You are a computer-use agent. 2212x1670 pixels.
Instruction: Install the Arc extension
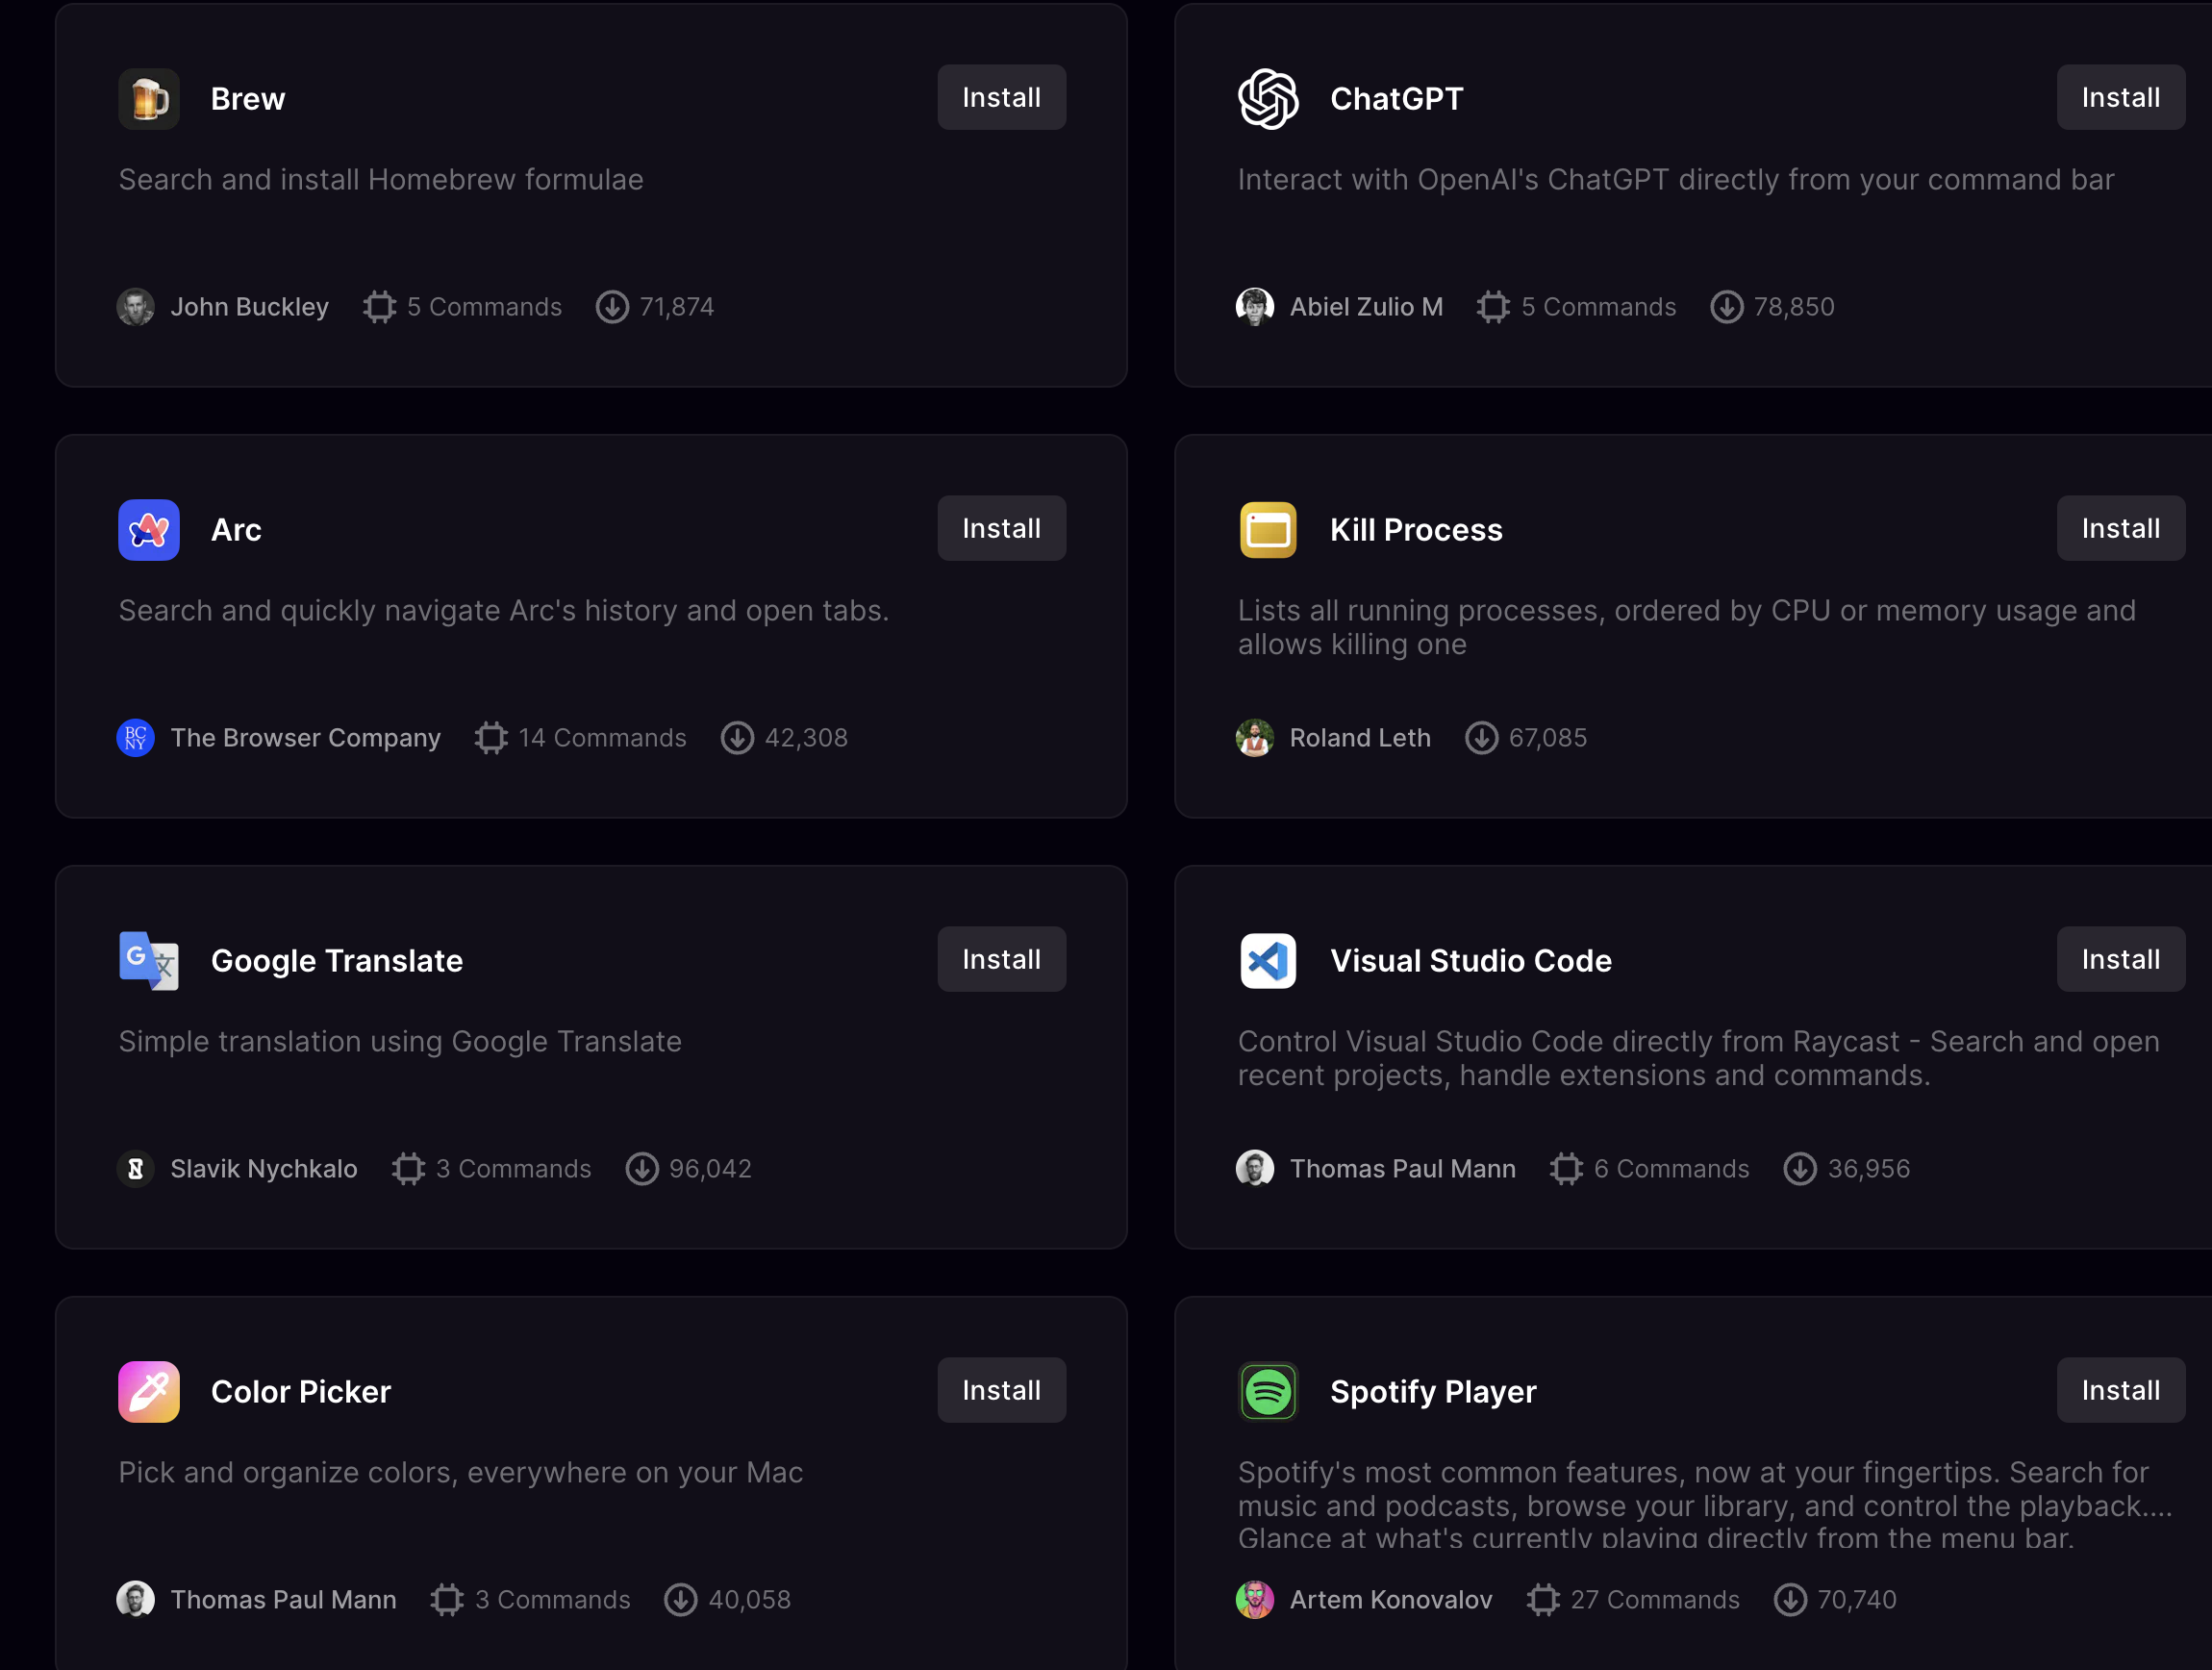[1001, 529]
